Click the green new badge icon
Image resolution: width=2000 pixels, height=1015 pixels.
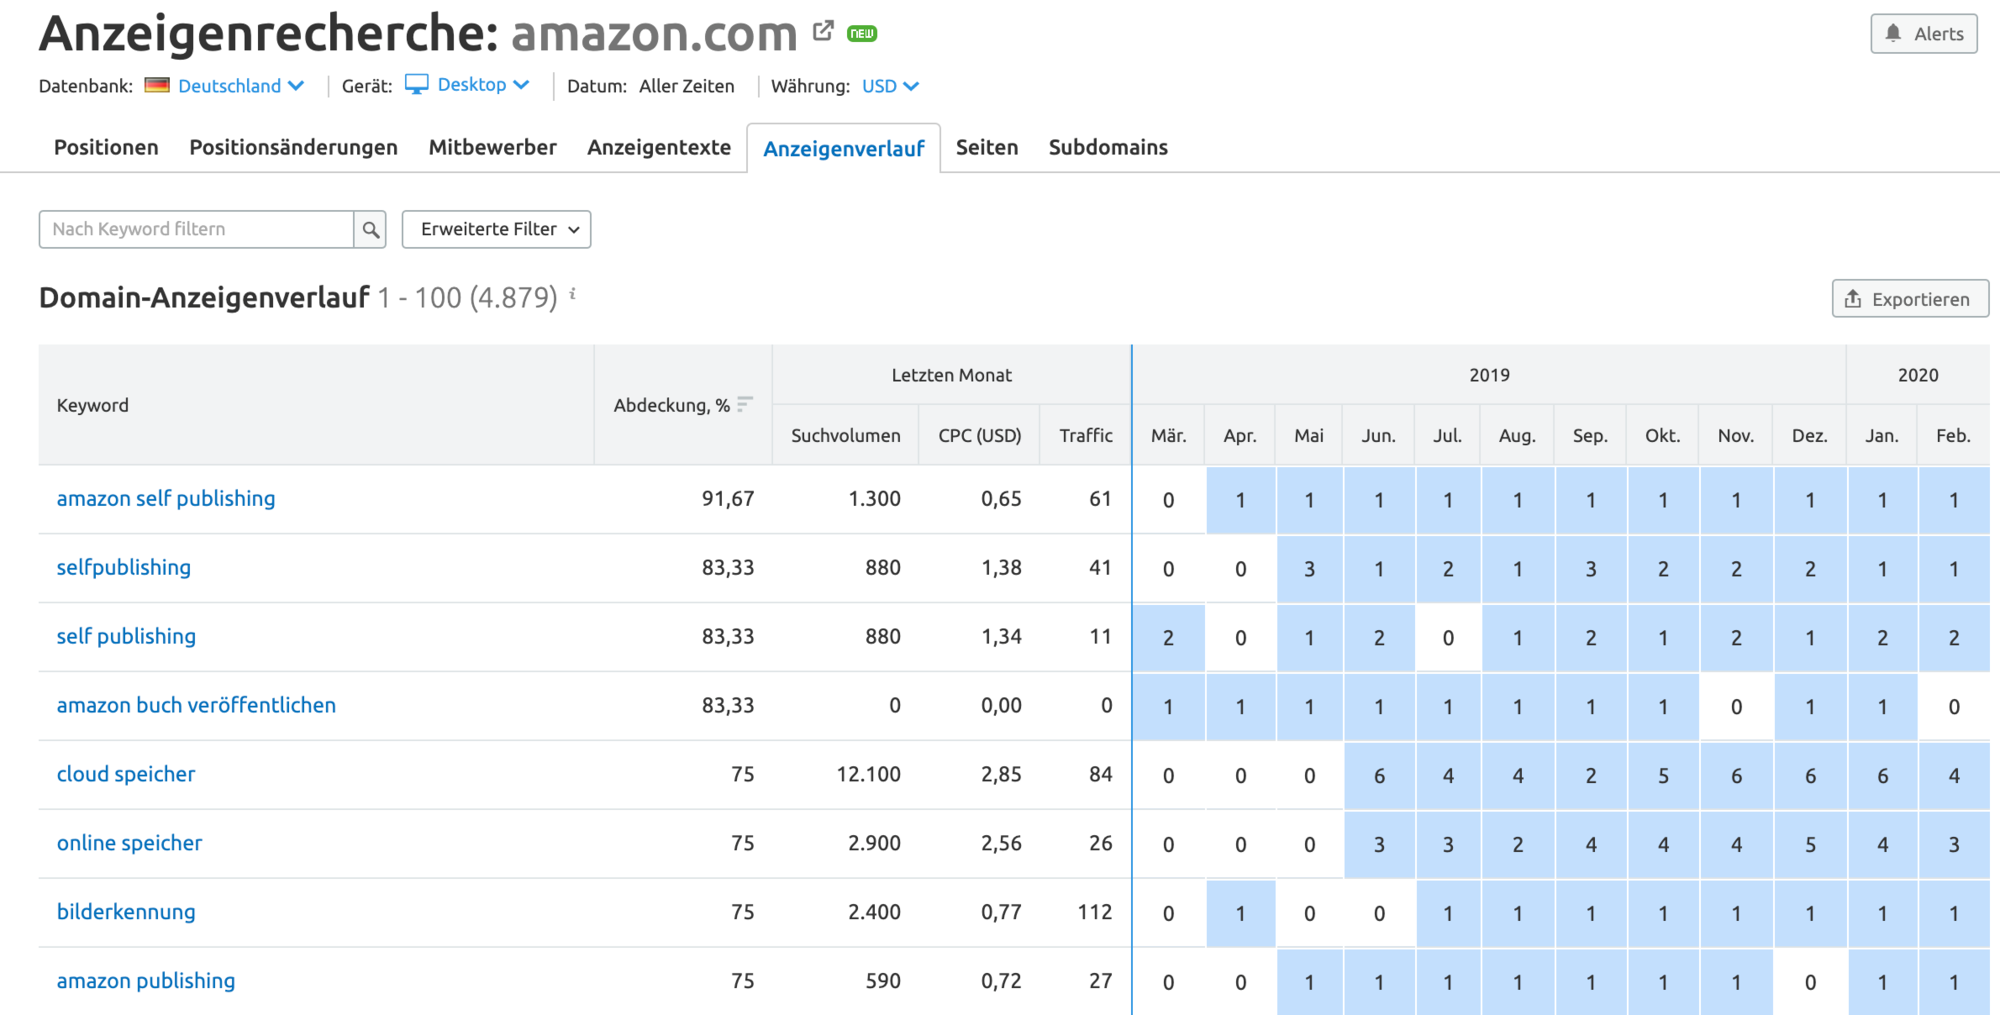[x=862, y=34]
